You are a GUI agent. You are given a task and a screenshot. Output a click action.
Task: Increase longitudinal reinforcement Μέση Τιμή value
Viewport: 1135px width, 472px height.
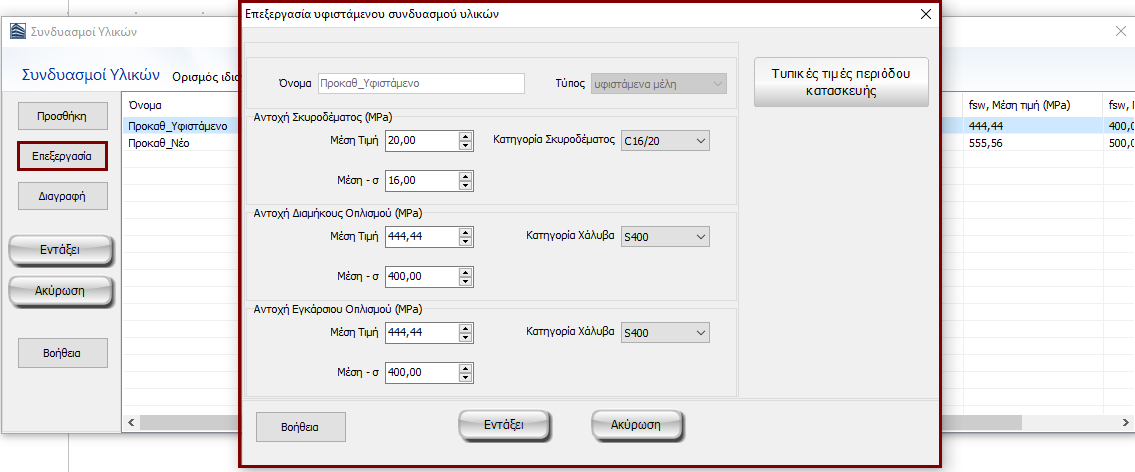pos(465,231)
